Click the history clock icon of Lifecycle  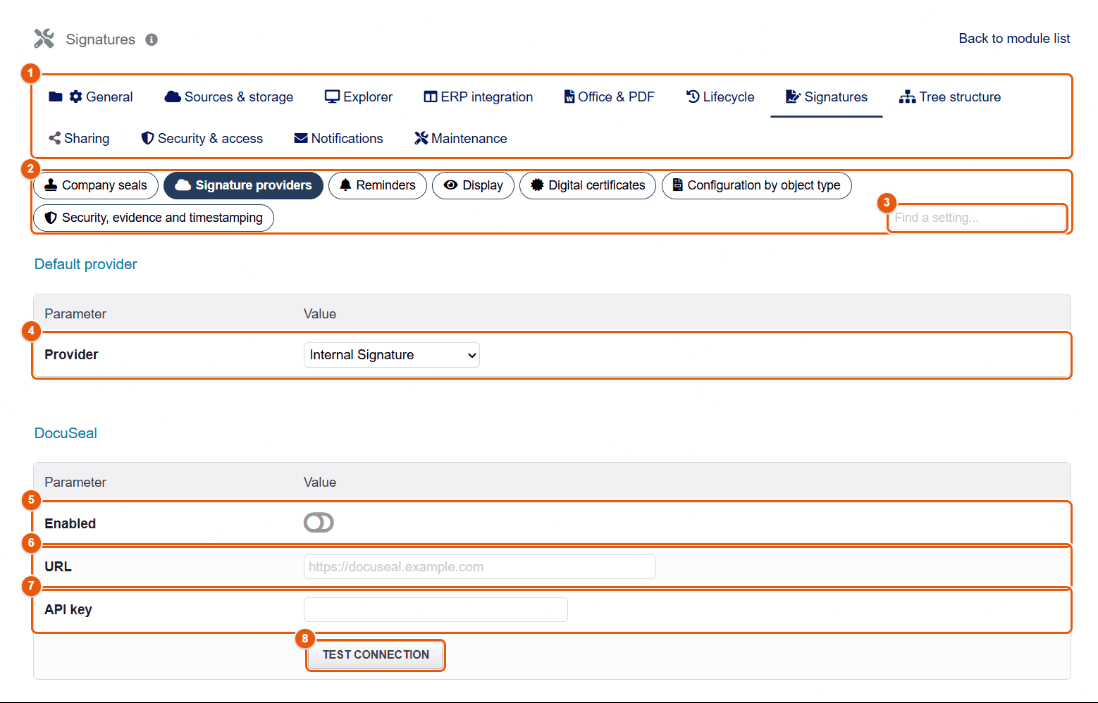693,97
